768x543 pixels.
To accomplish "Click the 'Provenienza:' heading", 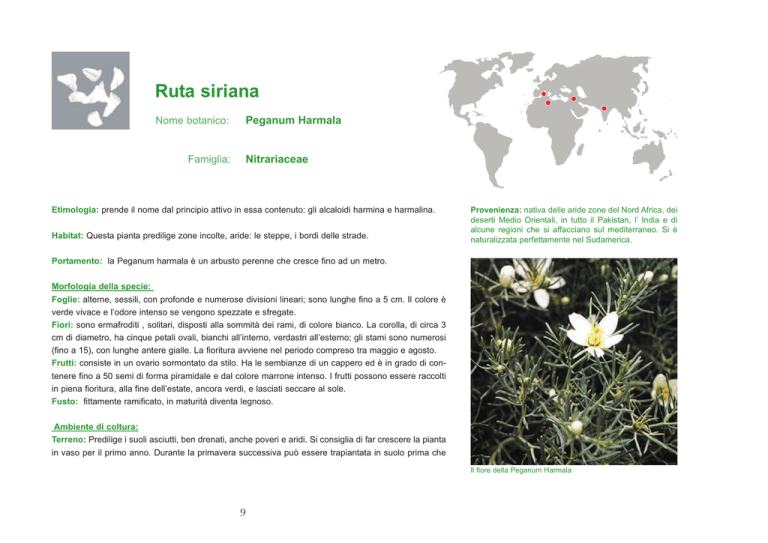I will [496, 210].
